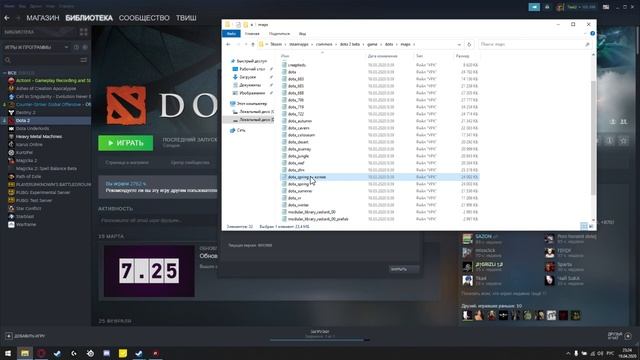Go back in File Explorer navigation
This screenshot has height=360, width=640.
click(x=228, y=44)
